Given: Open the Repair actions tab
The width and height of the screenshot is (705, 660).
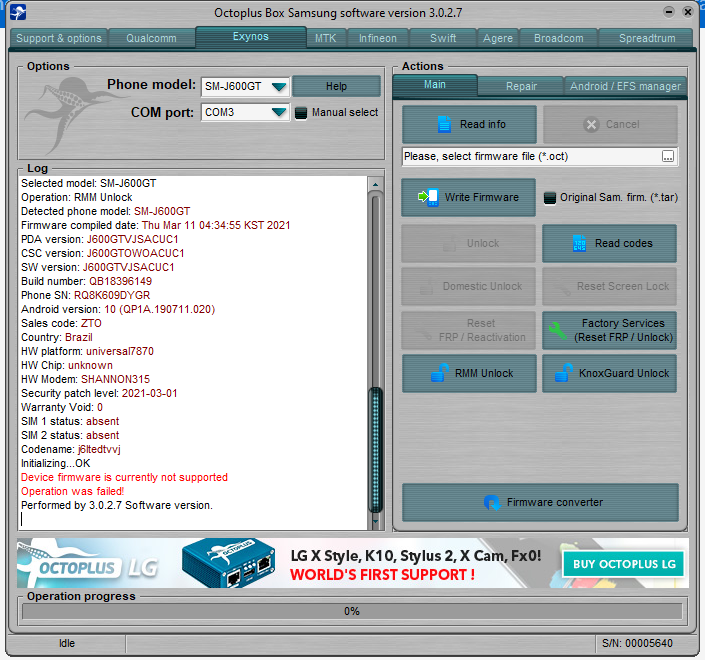Looking at the screenshot, I should tap(521, 86).
